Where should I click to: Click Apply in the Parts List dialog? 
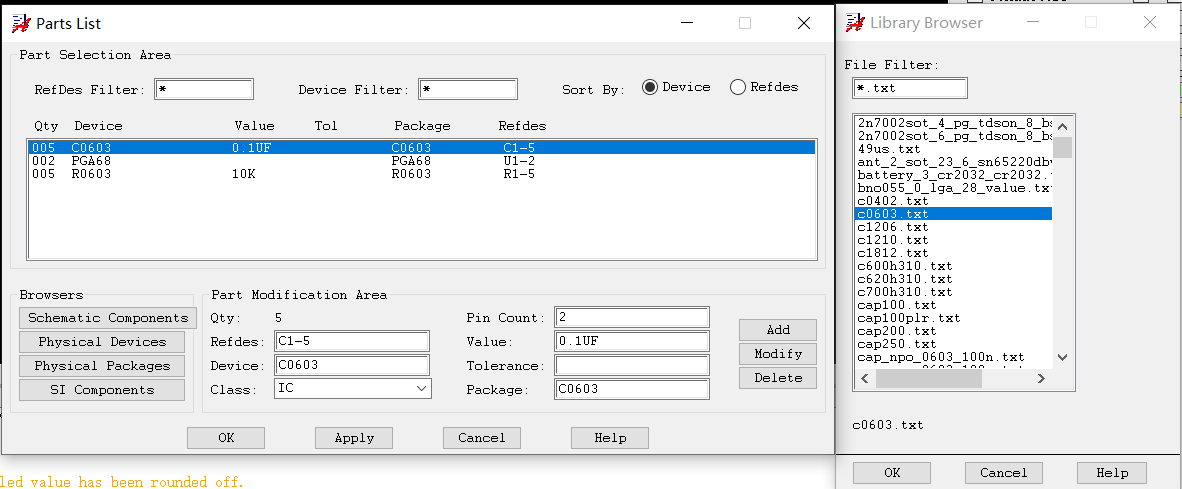(x=354, y=438)
